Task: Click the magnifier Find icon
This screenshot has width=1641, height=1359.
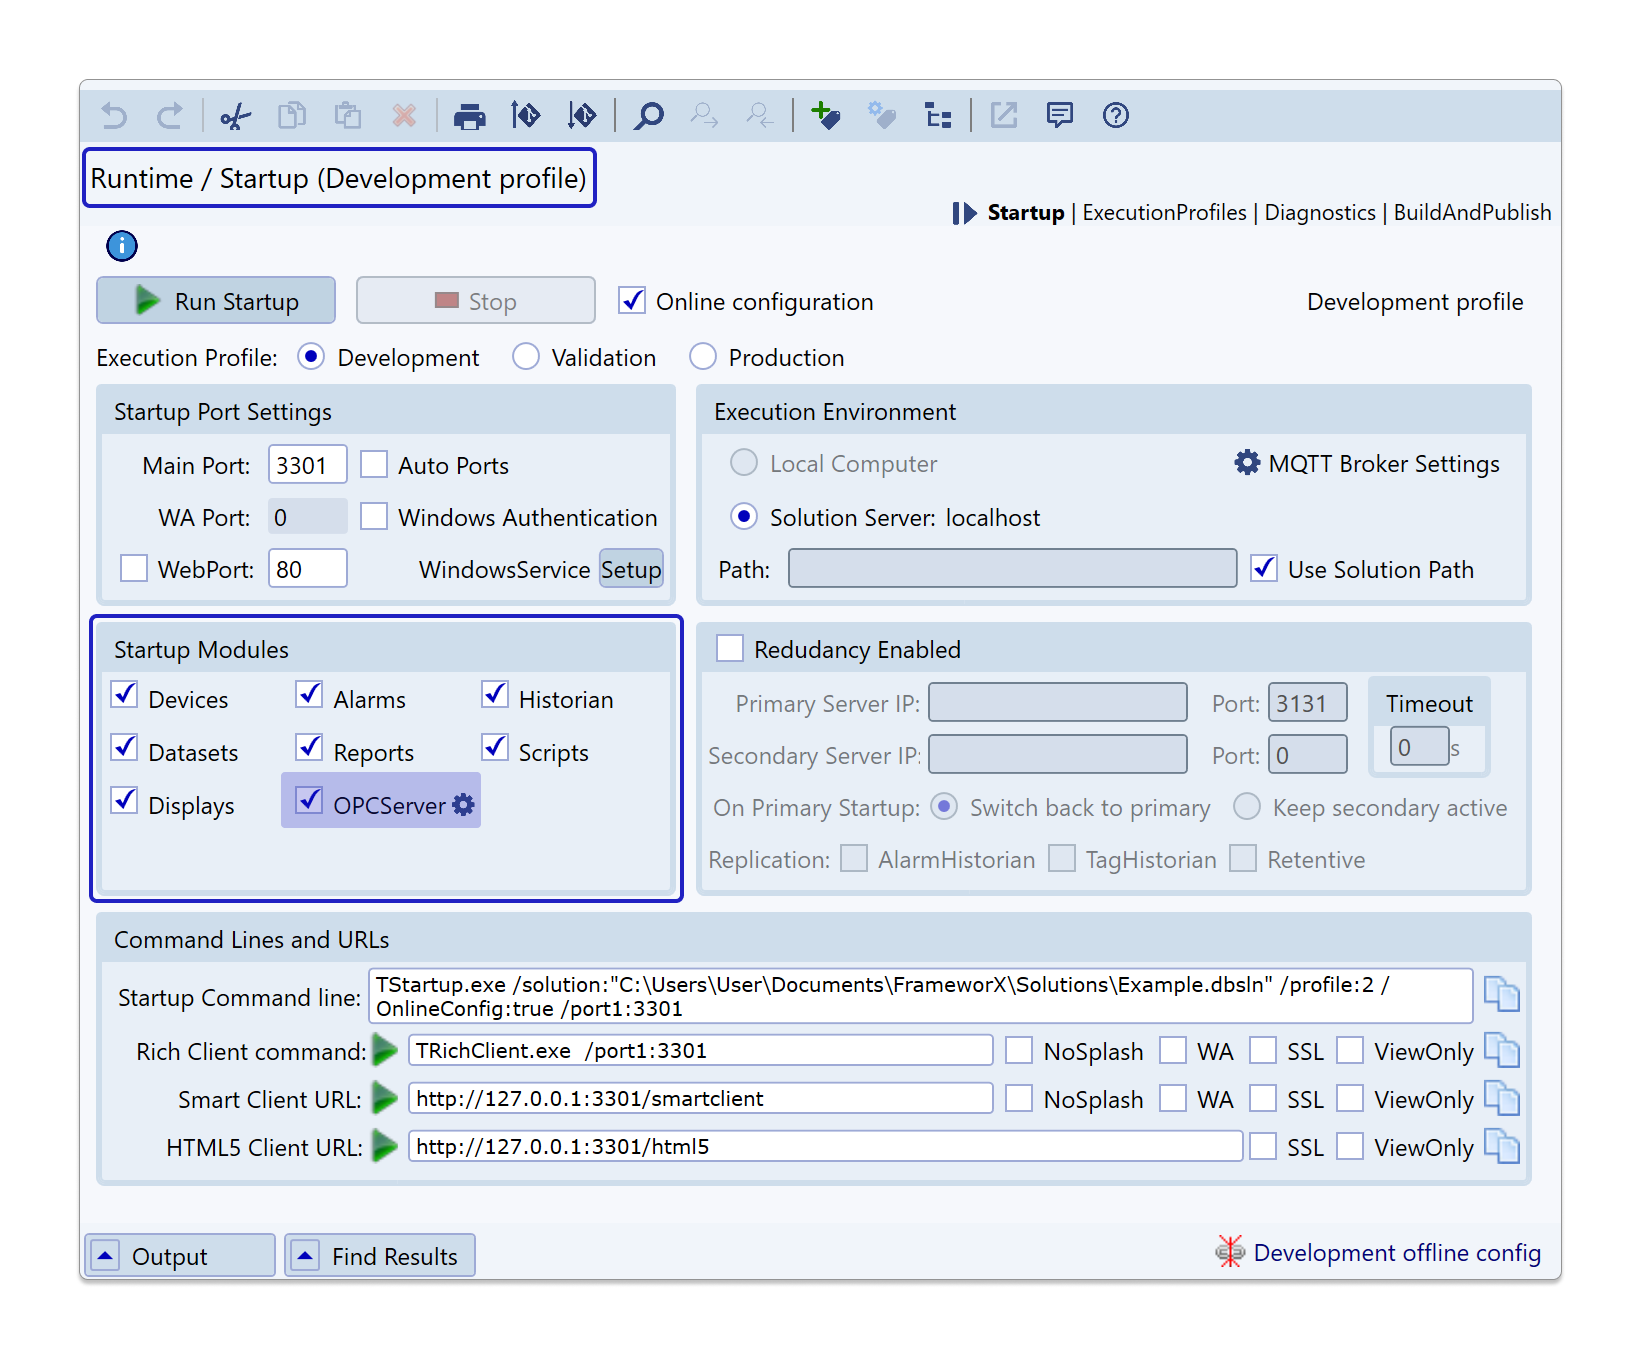Action: pyautogui.click(x=649, y=116)
